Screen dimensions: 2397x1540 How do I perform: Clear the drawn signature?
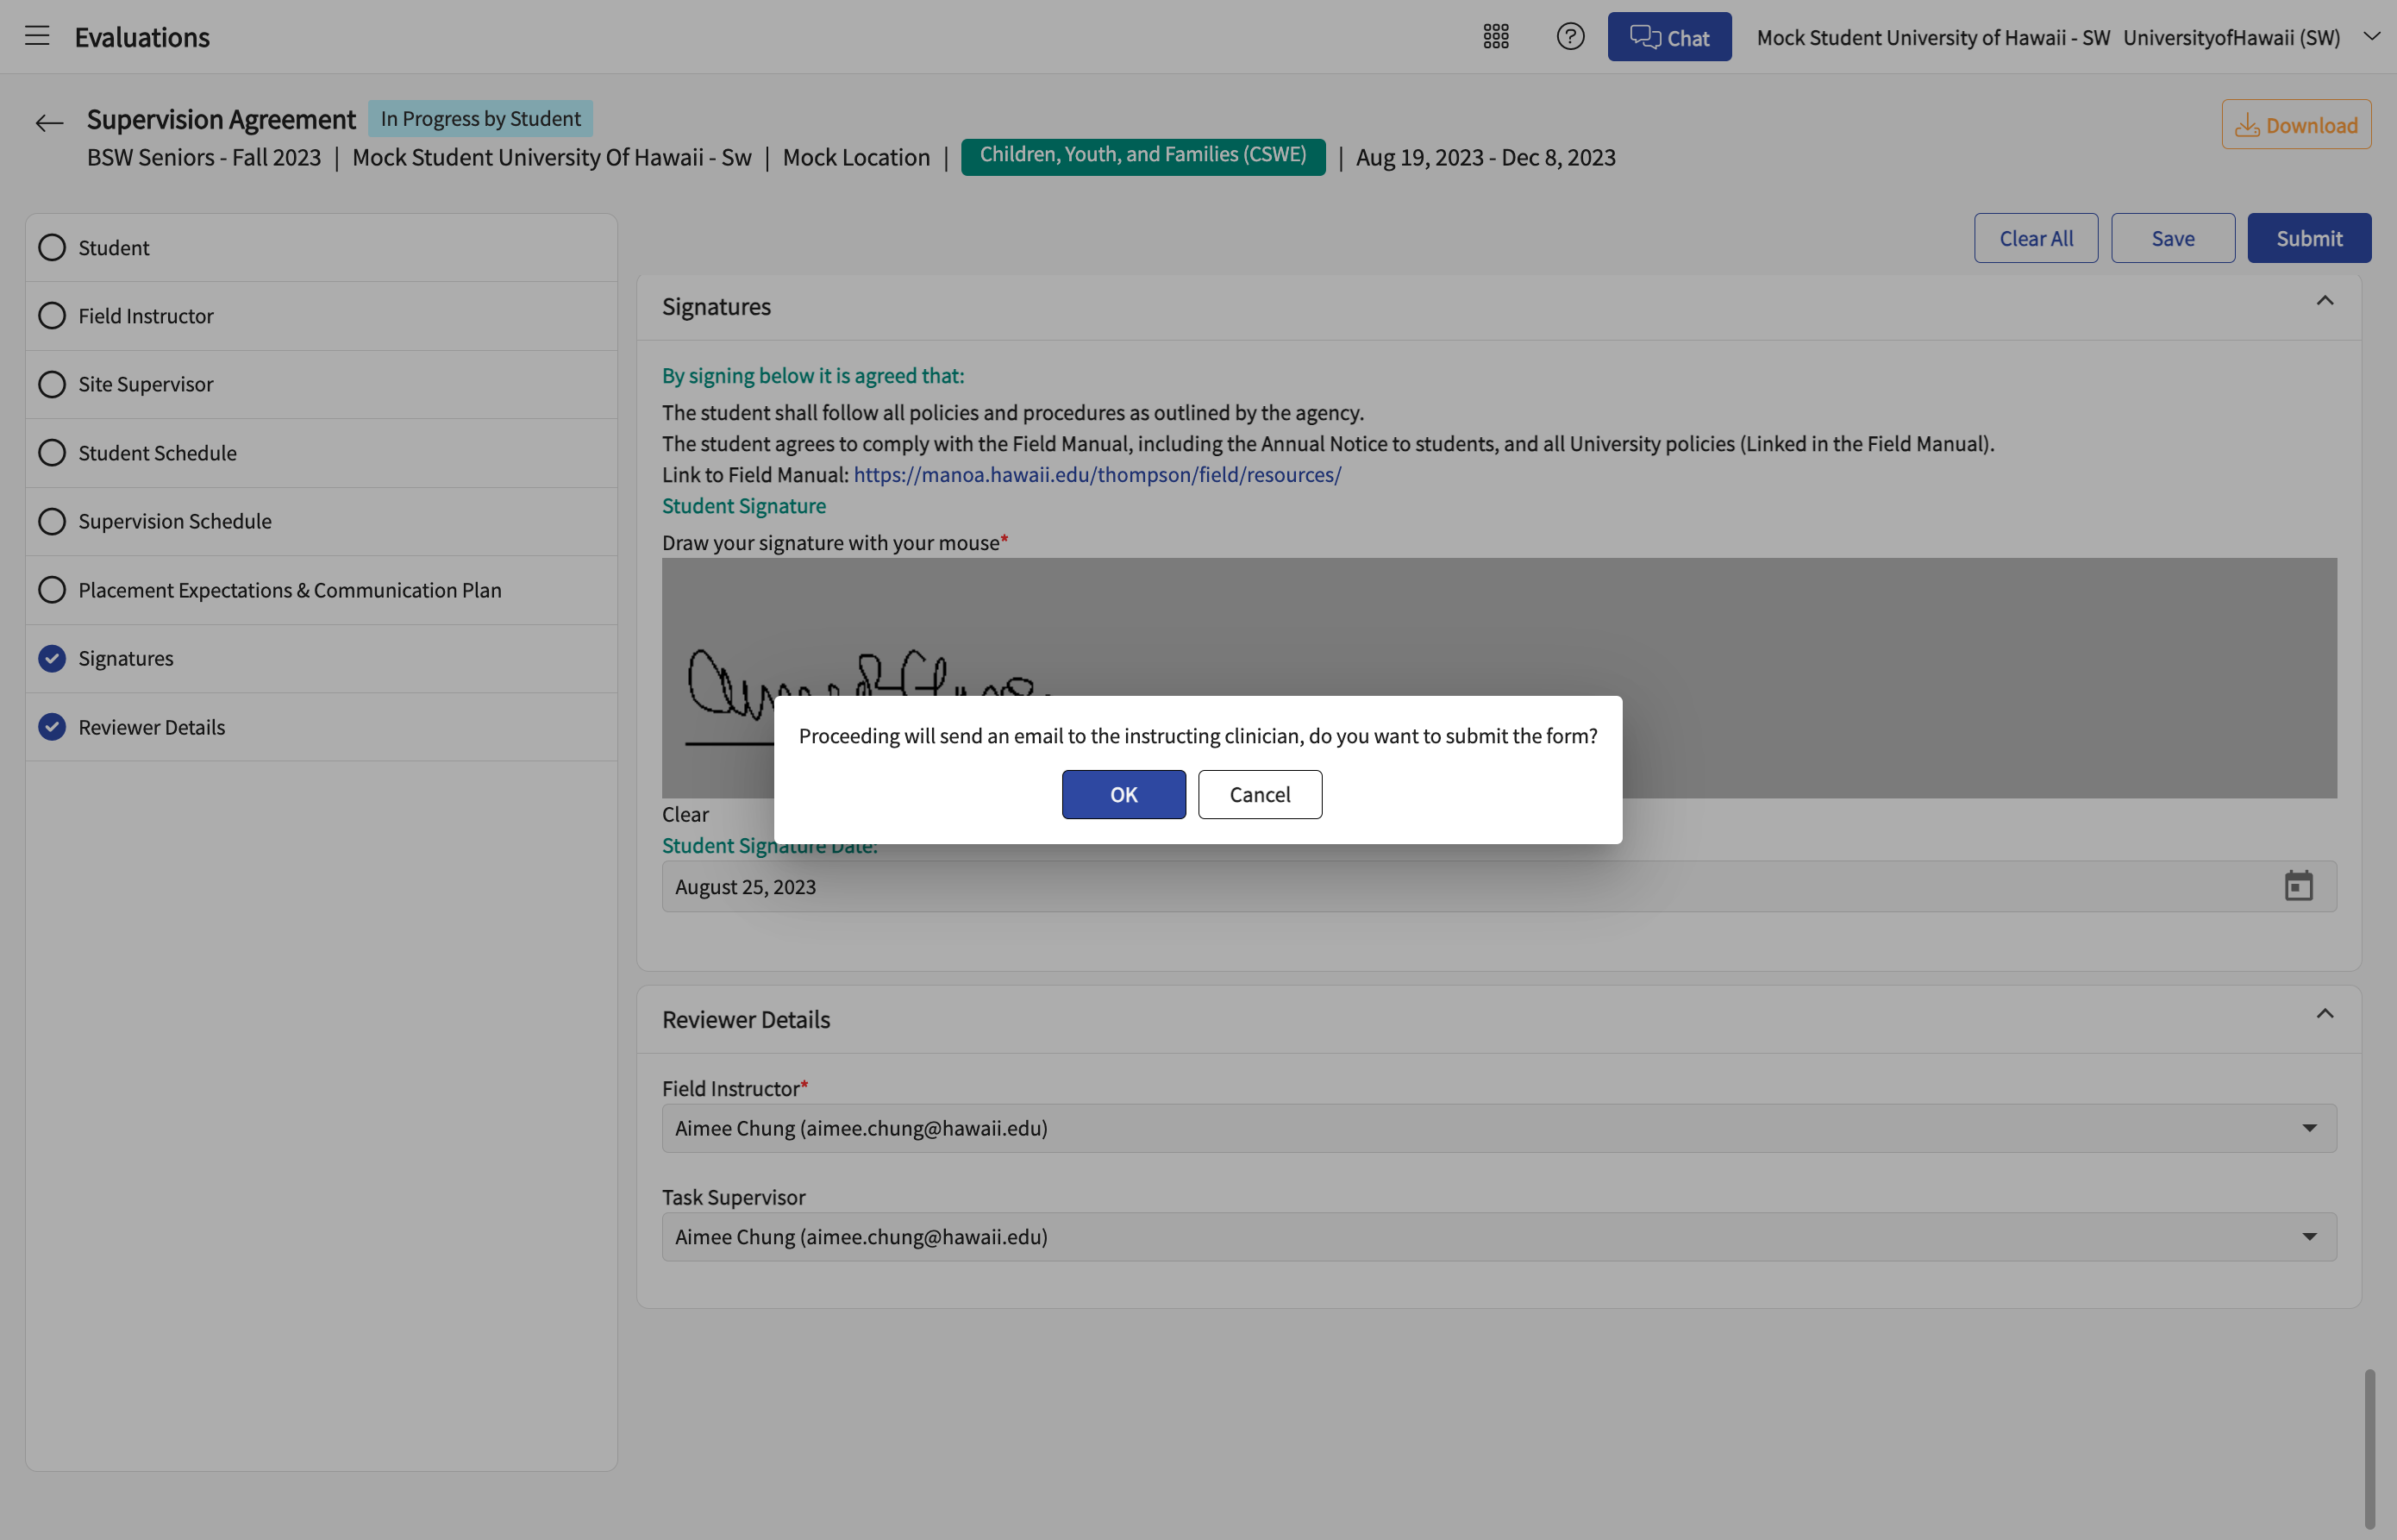[x=685, y=814]
